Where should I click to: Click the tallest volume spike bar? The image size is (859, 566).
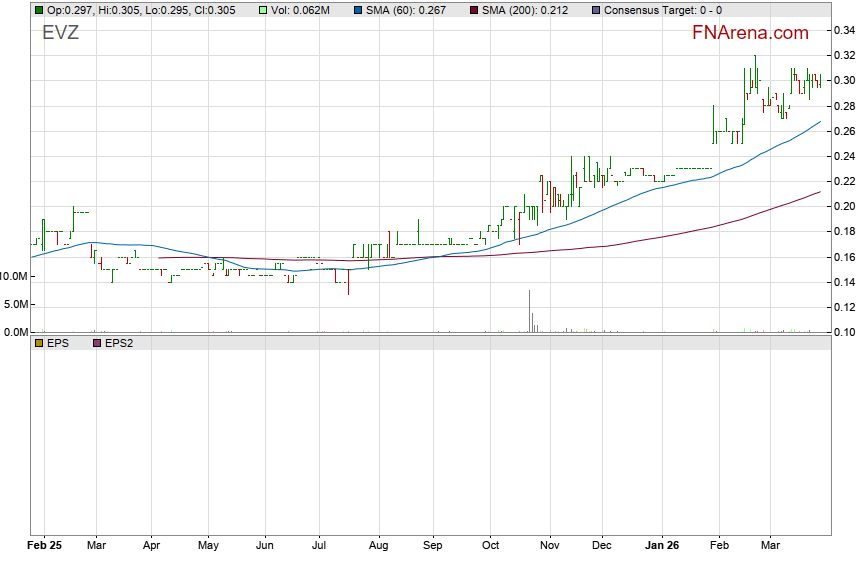pos(529,310)
